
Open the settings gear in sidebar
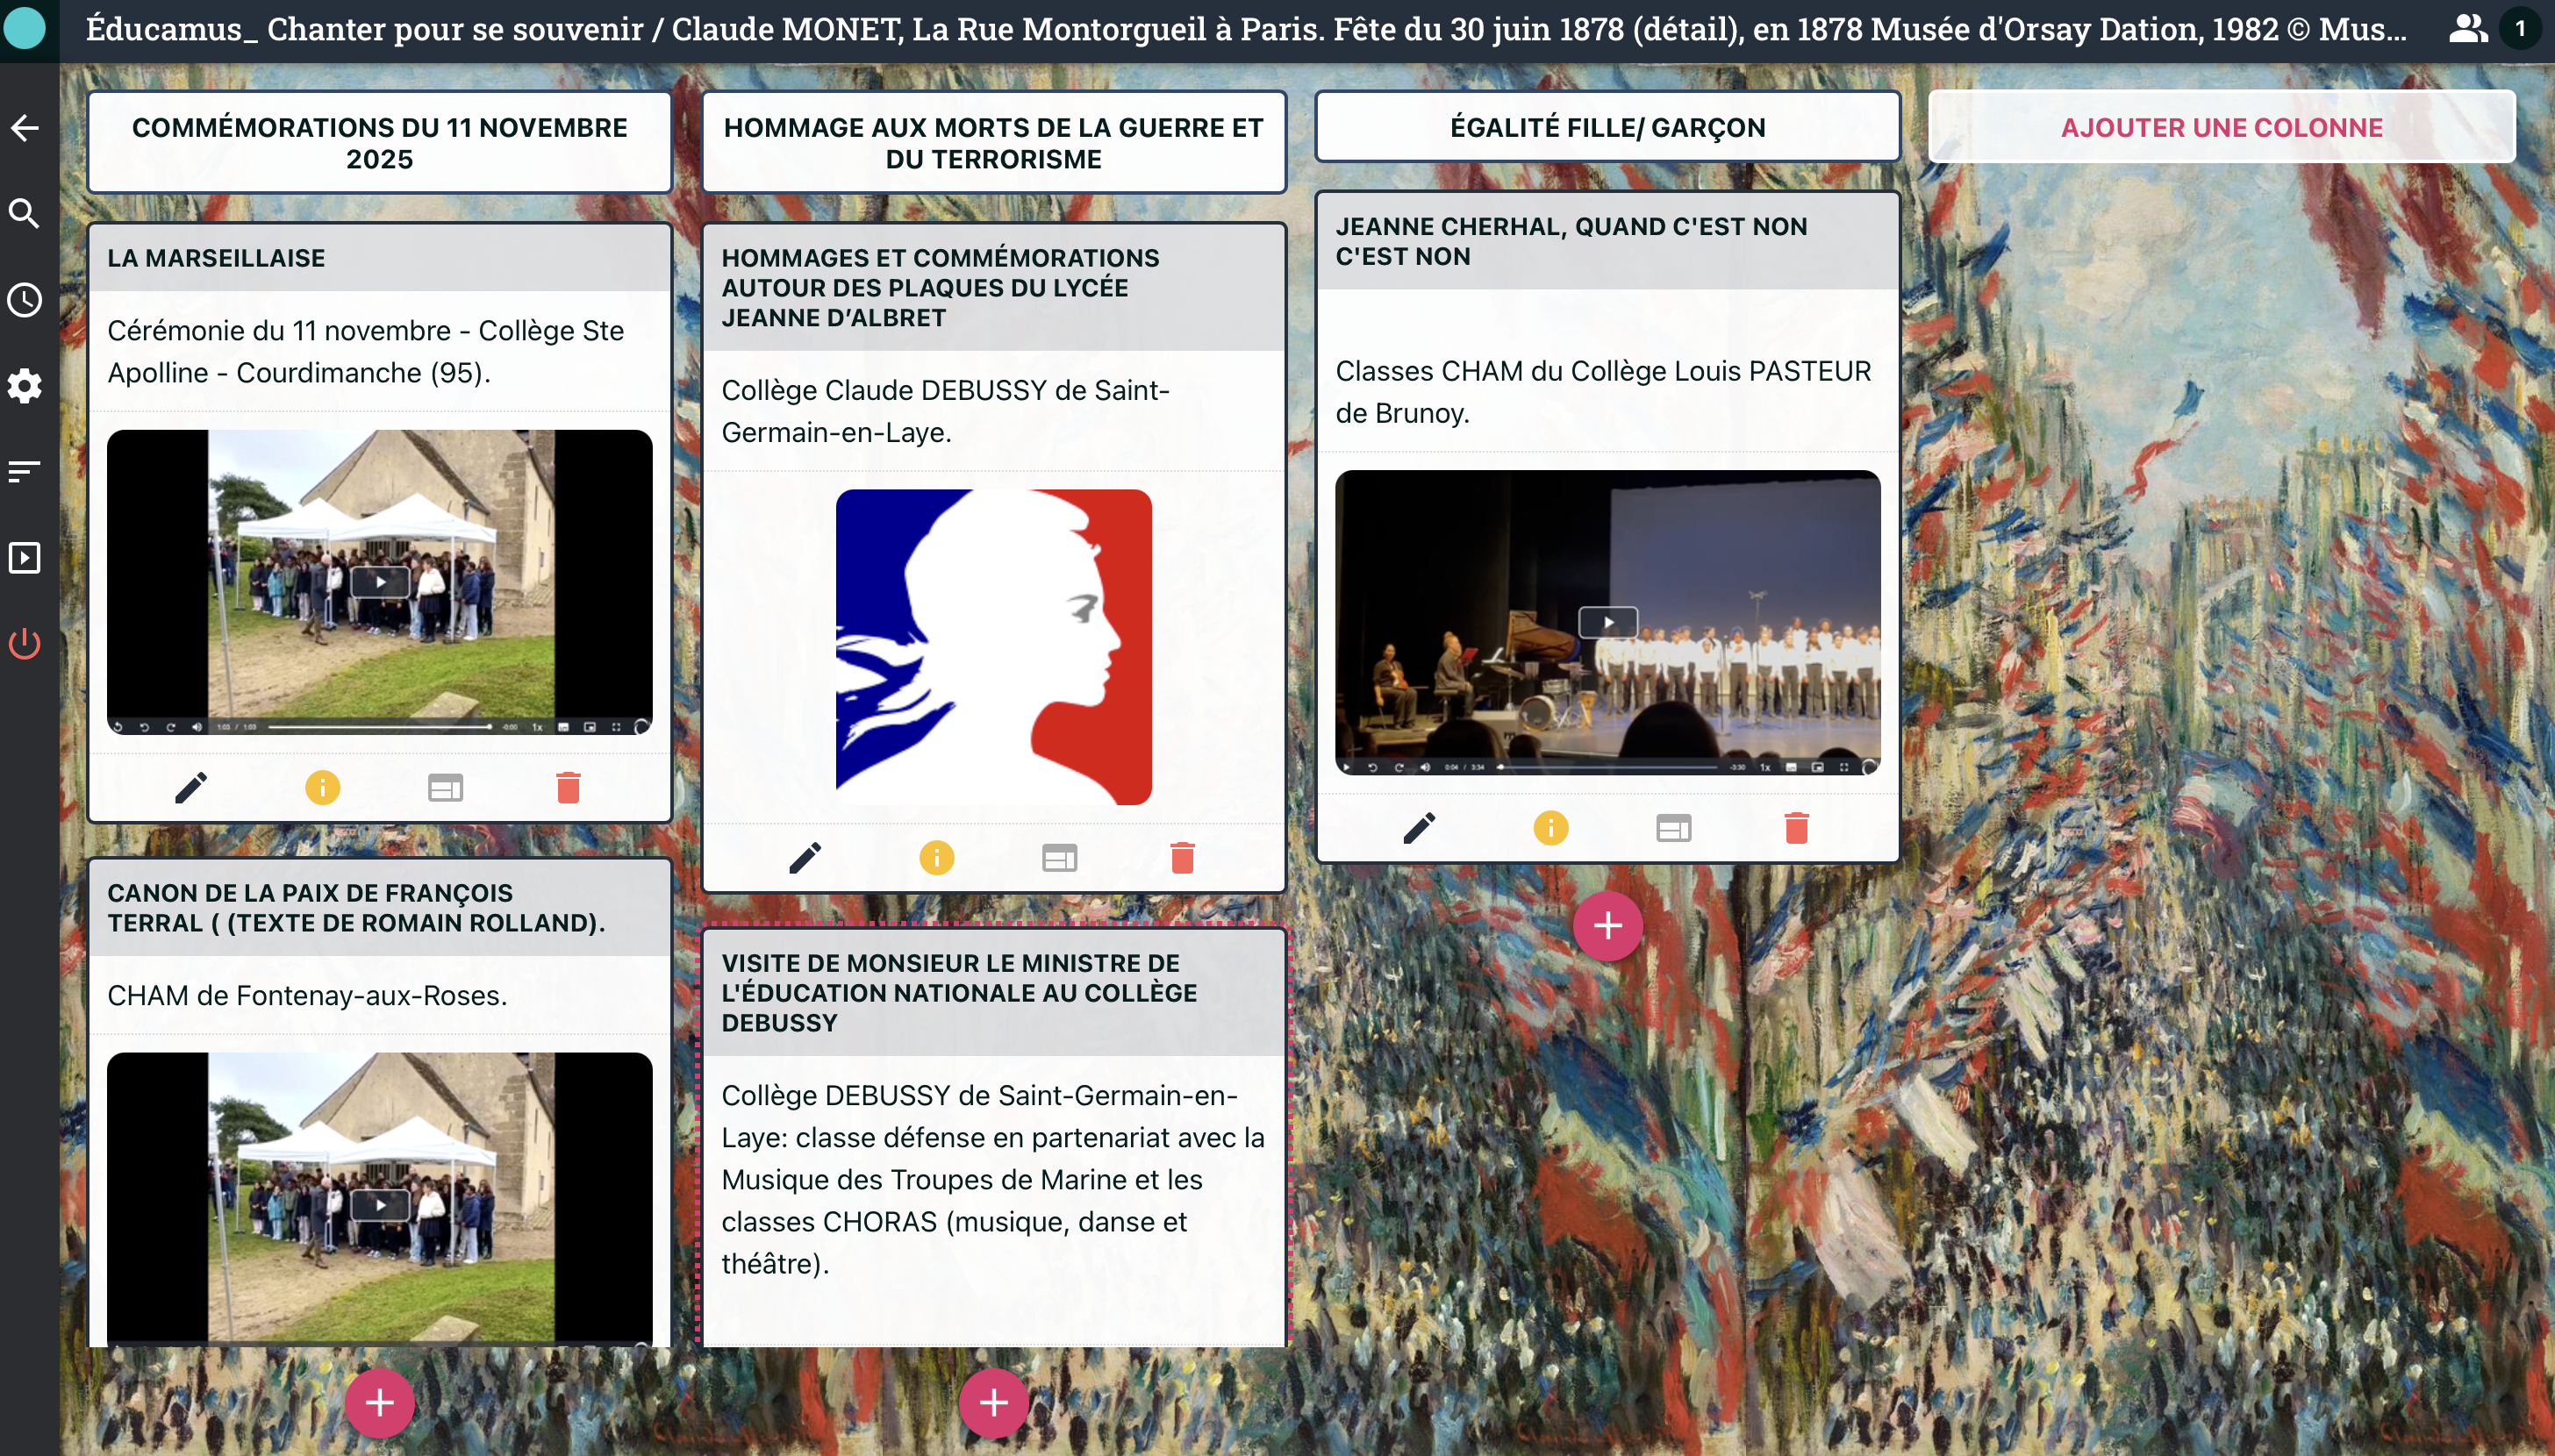click(25, 386)
